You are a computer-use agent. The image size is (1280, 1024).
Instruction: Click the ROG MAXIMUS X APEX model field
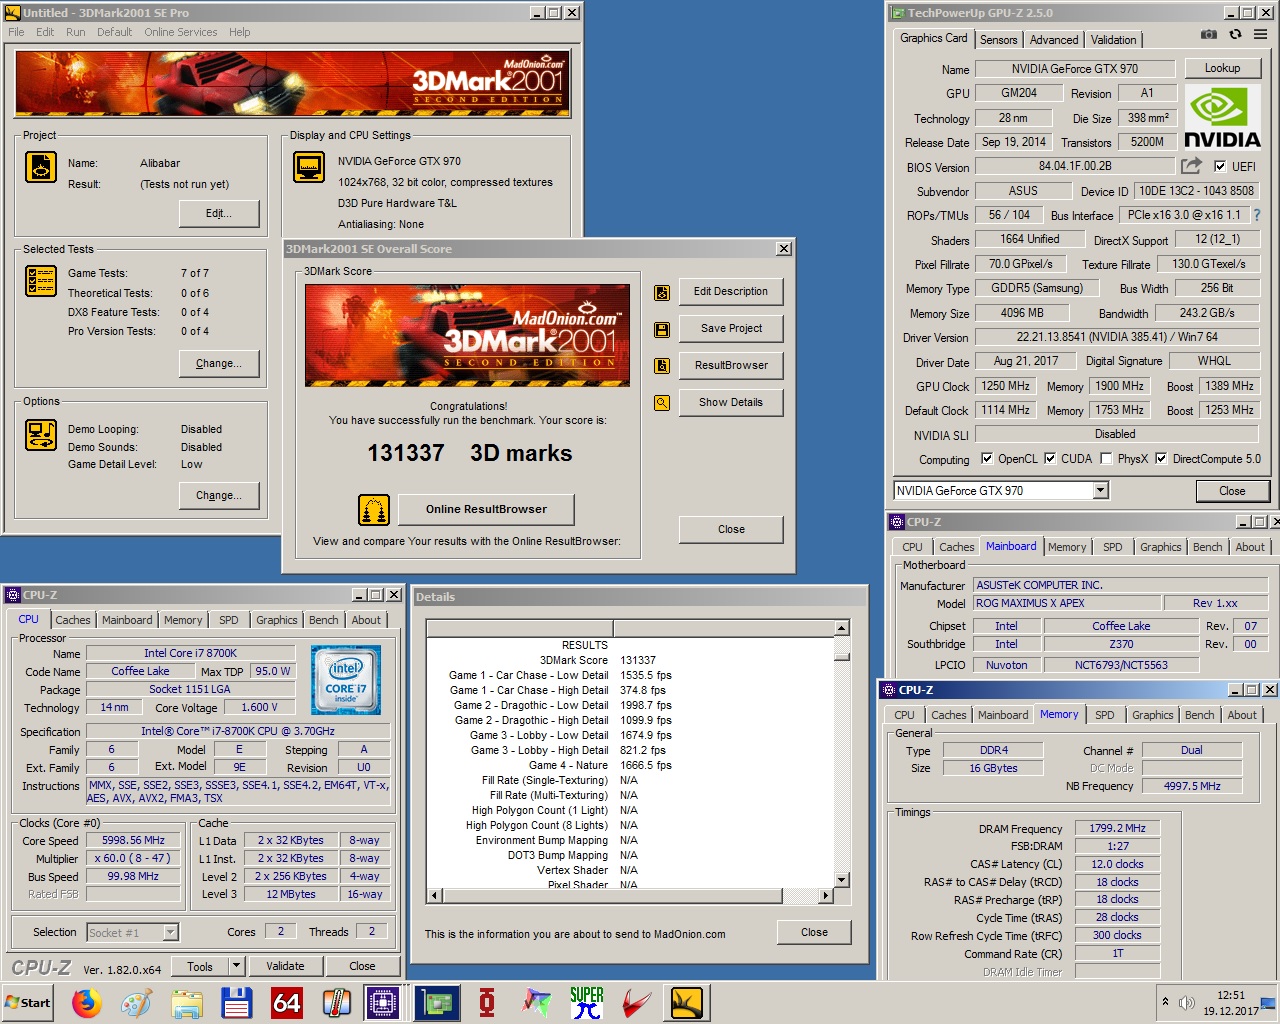point(1067,603)
